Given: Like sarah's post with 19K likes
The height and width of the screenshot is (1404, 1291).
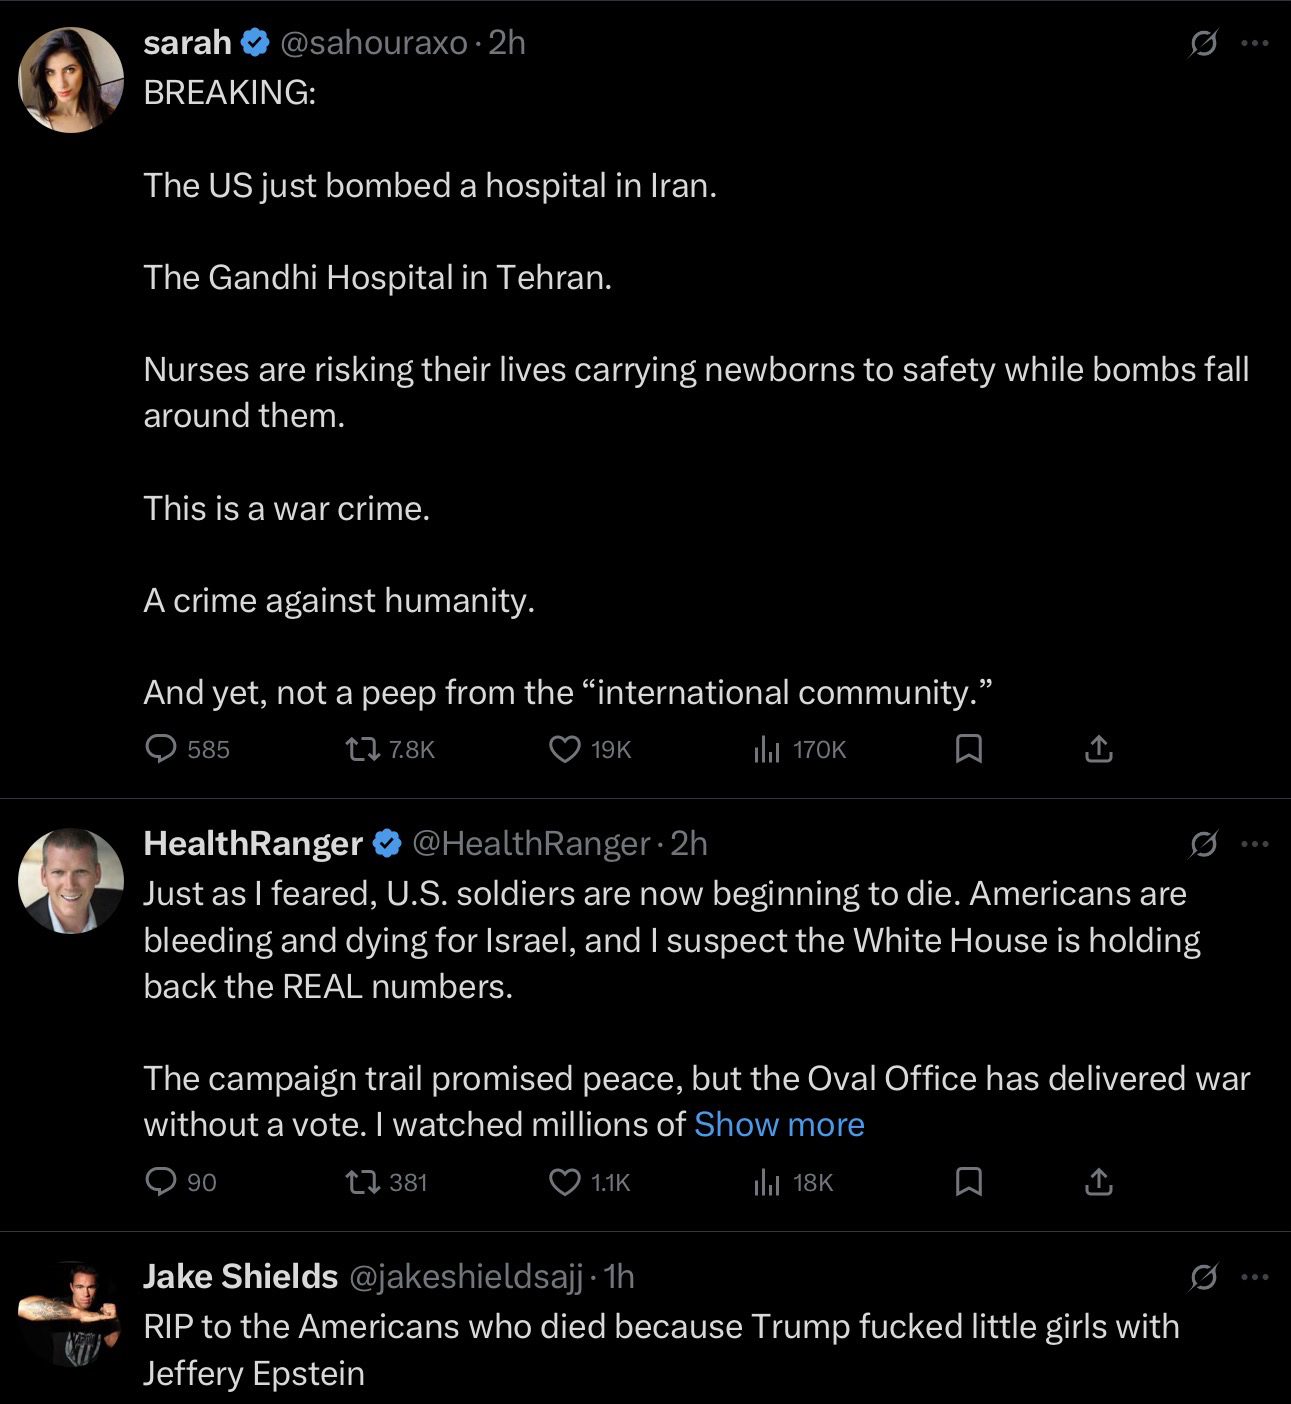Looking at the screenshot, I should point(565,749).
